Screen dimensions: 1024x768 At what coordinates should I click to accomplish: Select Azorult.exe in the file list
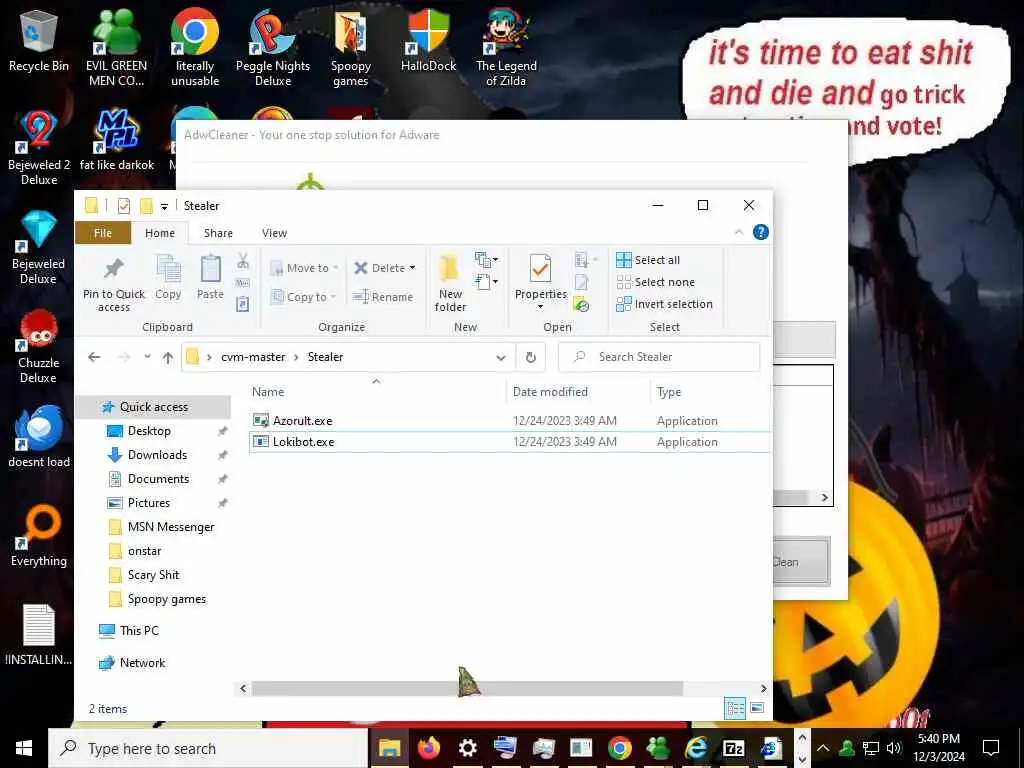[509, 421]
